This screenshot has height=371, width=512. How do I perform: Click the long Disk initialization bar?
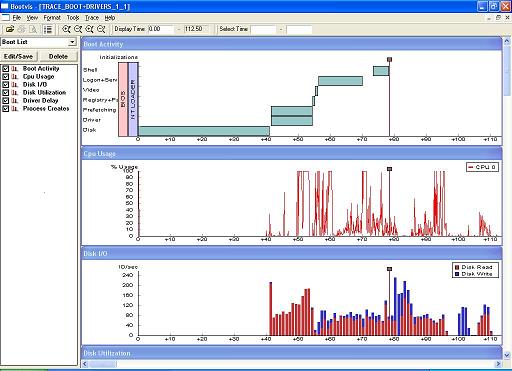pos(204,131)
